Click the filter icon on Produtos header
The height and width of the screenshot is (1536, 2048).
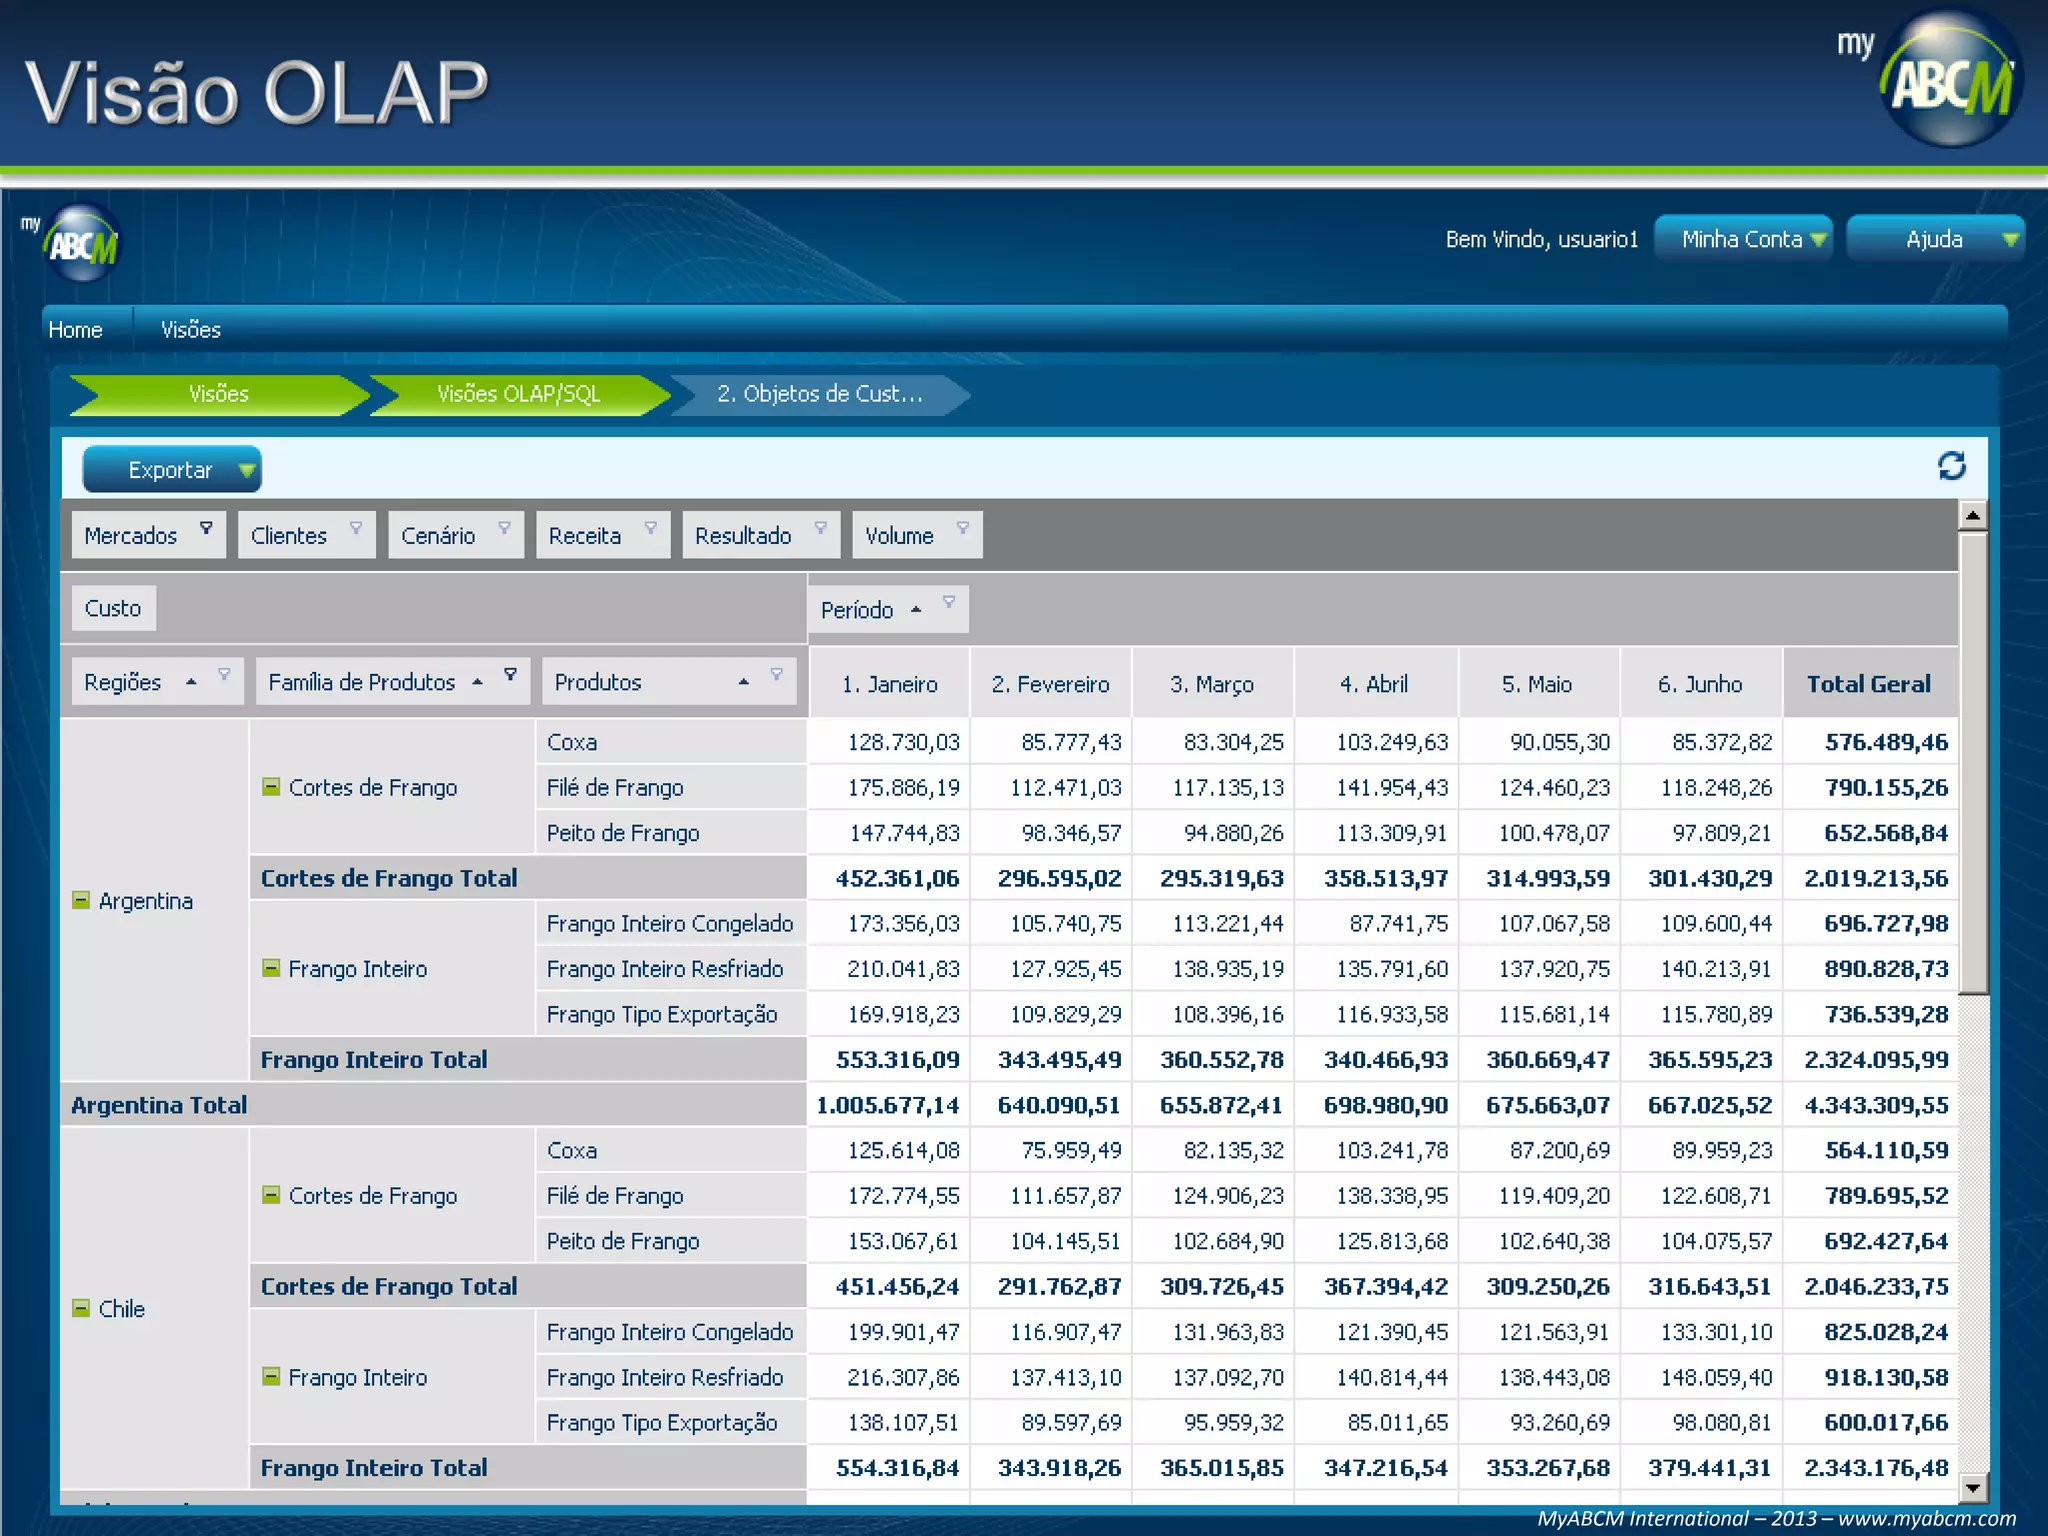tap(776, 675)
